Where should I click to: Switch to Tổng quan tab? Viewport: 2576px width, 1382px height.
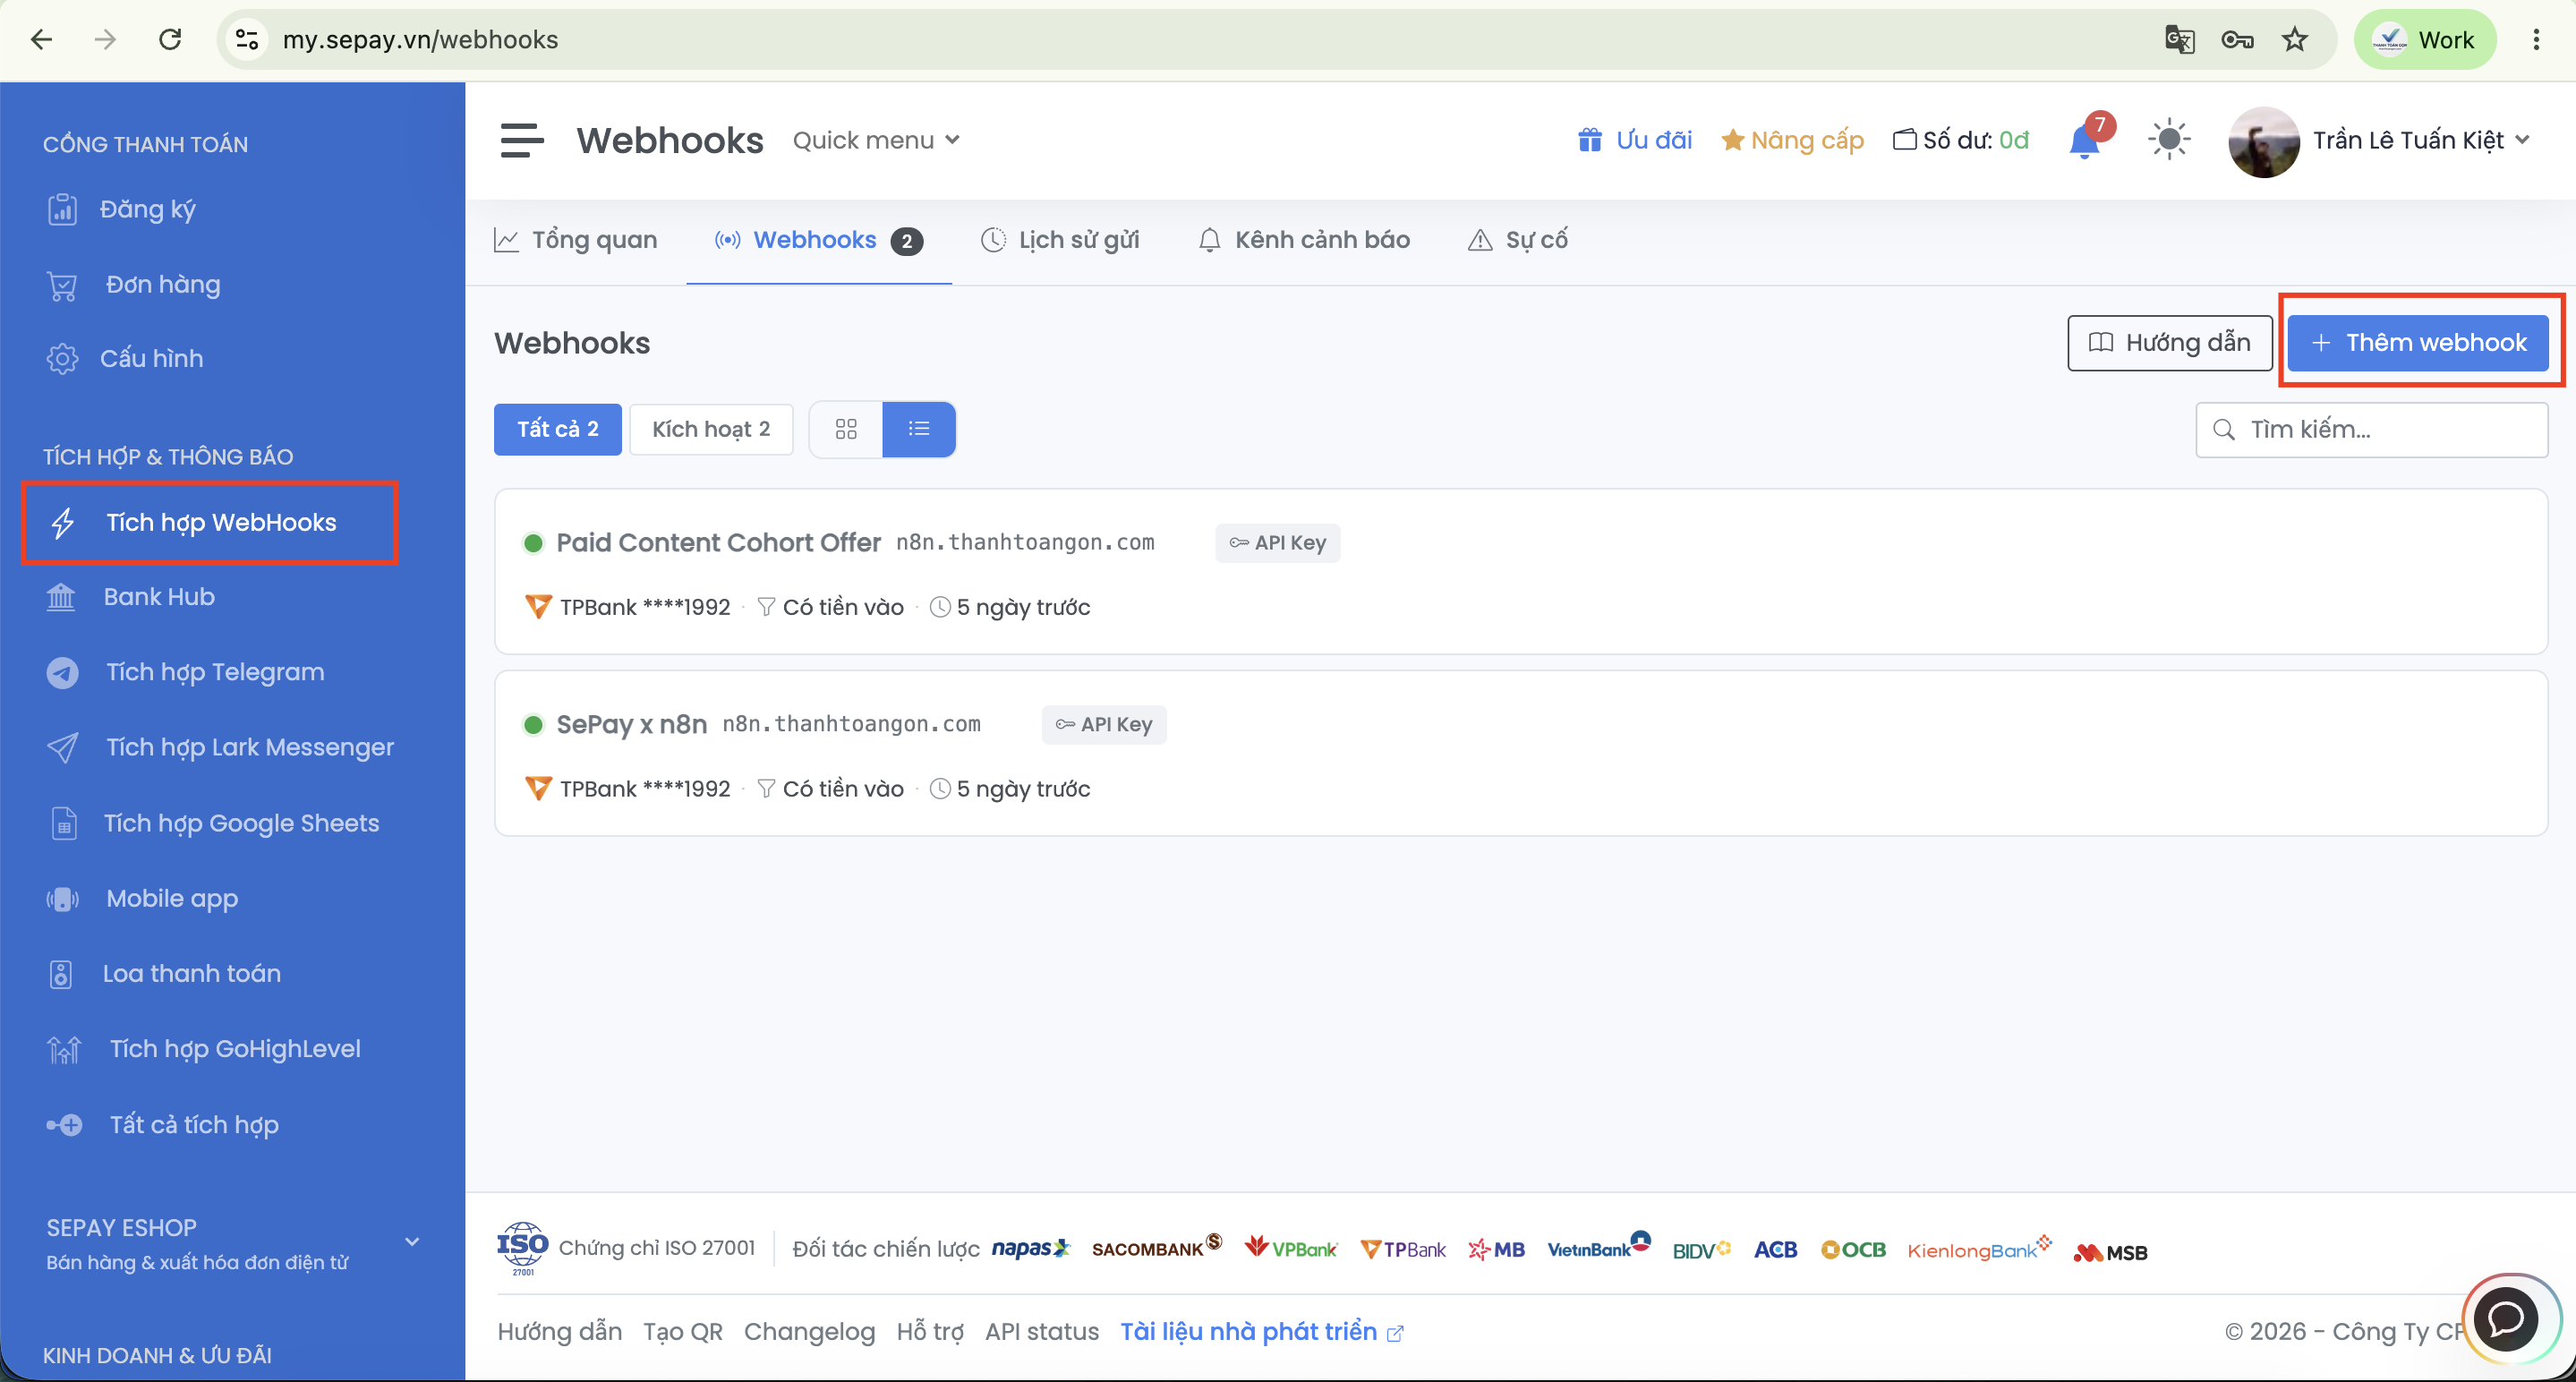(x=576, y=240)
